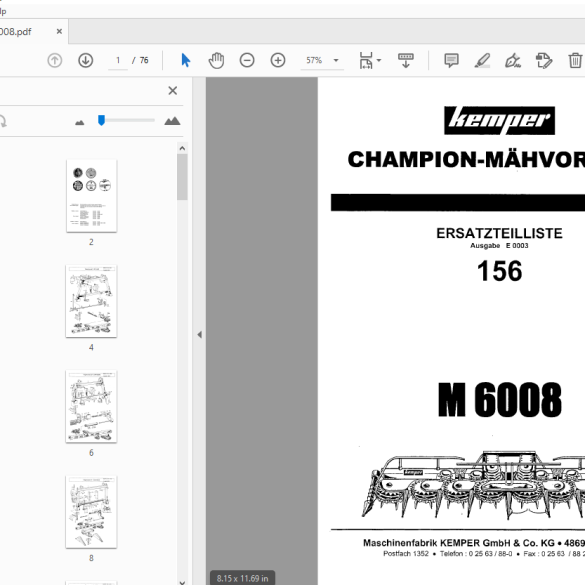Click the Delete trash can icon

(575, 60)
